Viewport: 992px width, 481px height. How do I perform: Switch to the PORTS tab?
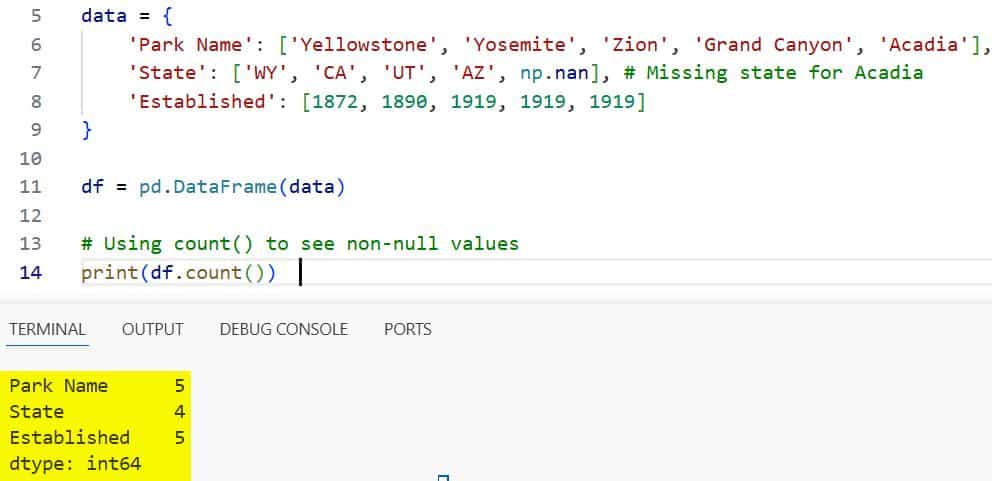click(x=407, y=329)
